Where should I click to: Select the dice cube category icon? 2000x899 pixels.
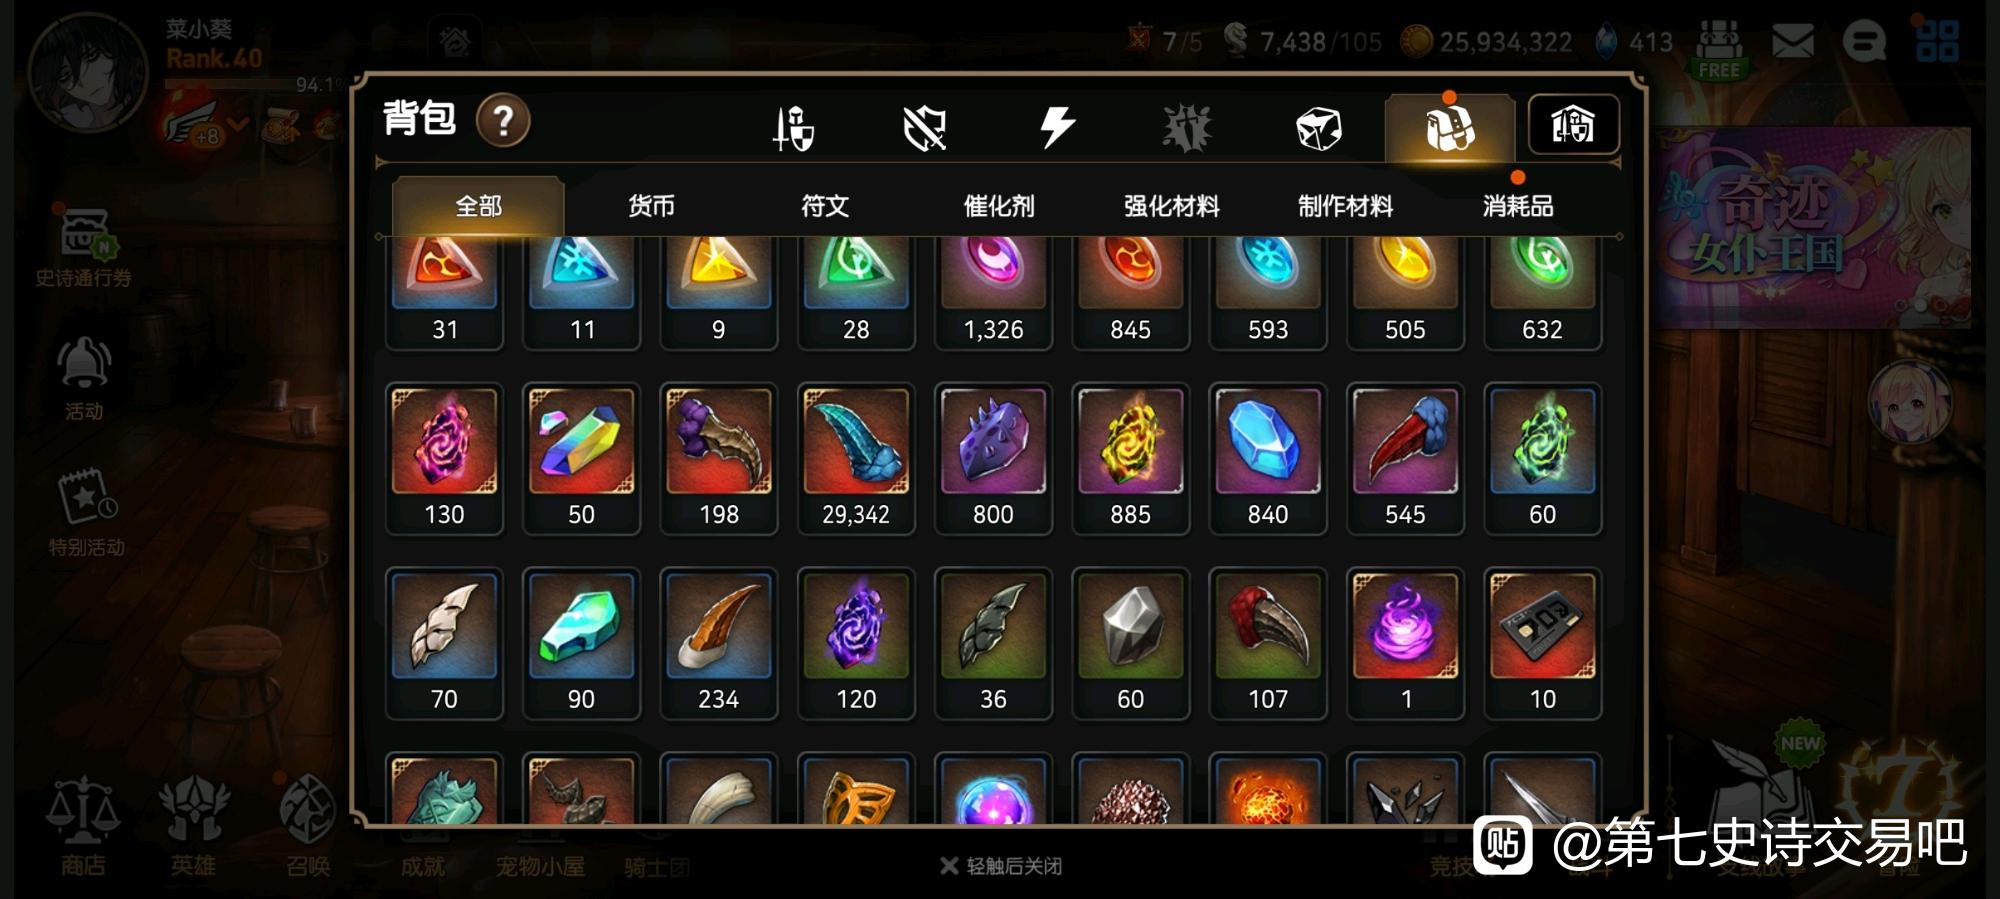1318,128
